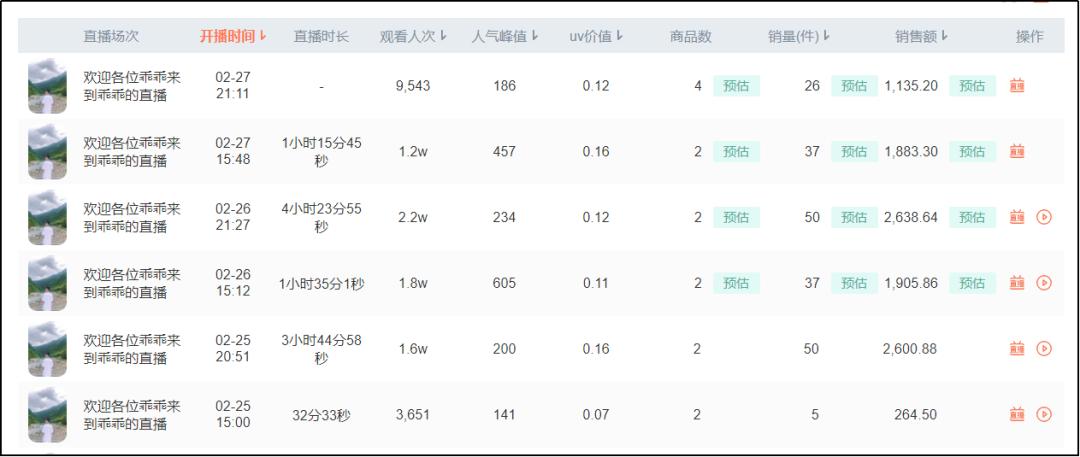Open live icon for 02-27 15:48 session

coord(1017,152)
